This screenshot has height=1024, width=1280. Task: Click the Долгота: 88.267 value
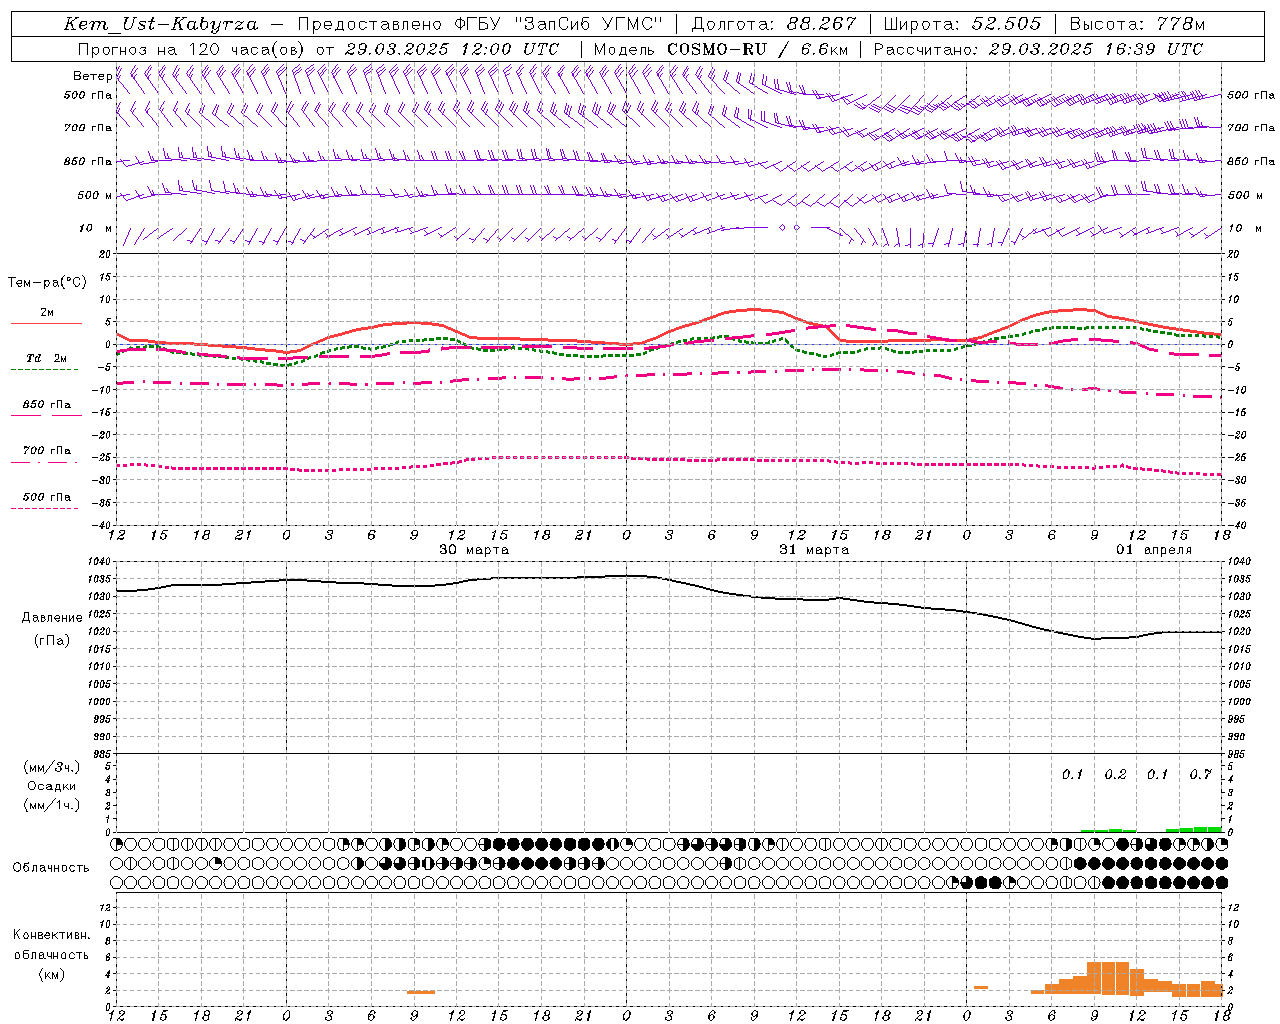[774, 24]
